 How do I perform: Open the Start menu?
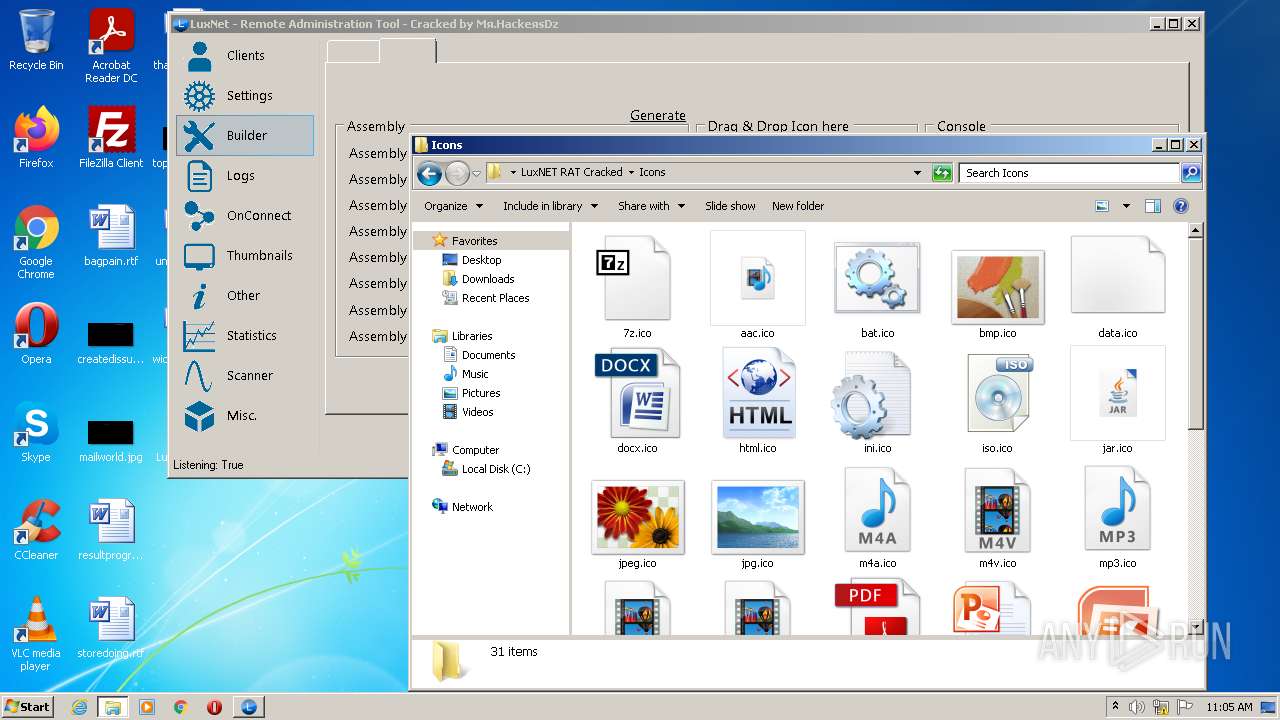[x=28, y=707]
